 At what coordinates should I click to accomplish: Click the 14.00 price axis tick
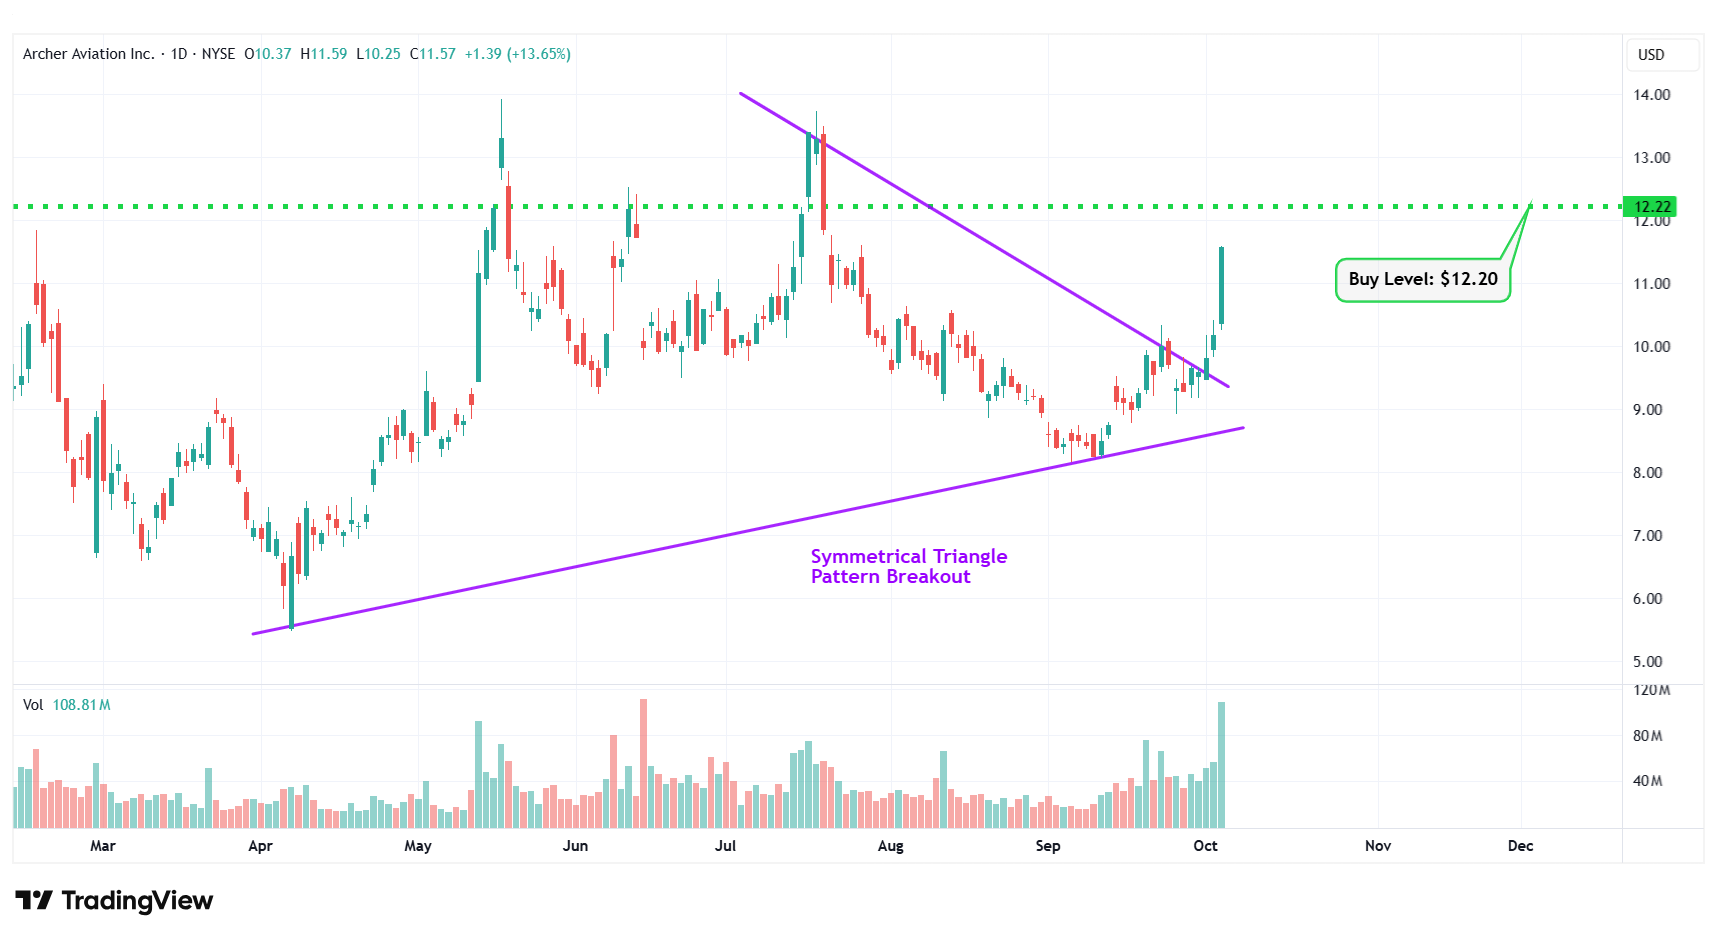click(x=1651, y=95)
